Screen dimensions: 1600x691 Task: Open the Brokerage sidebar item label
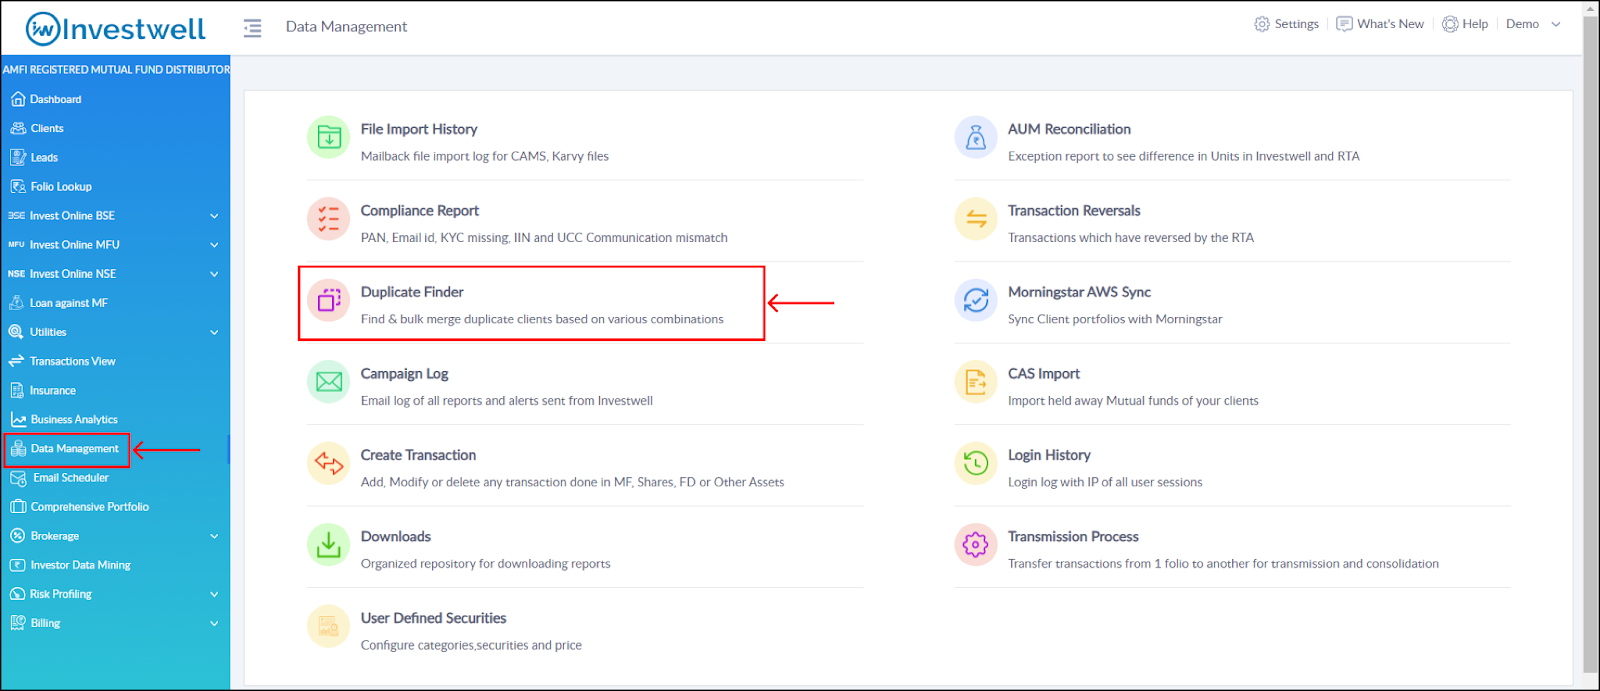54,536
